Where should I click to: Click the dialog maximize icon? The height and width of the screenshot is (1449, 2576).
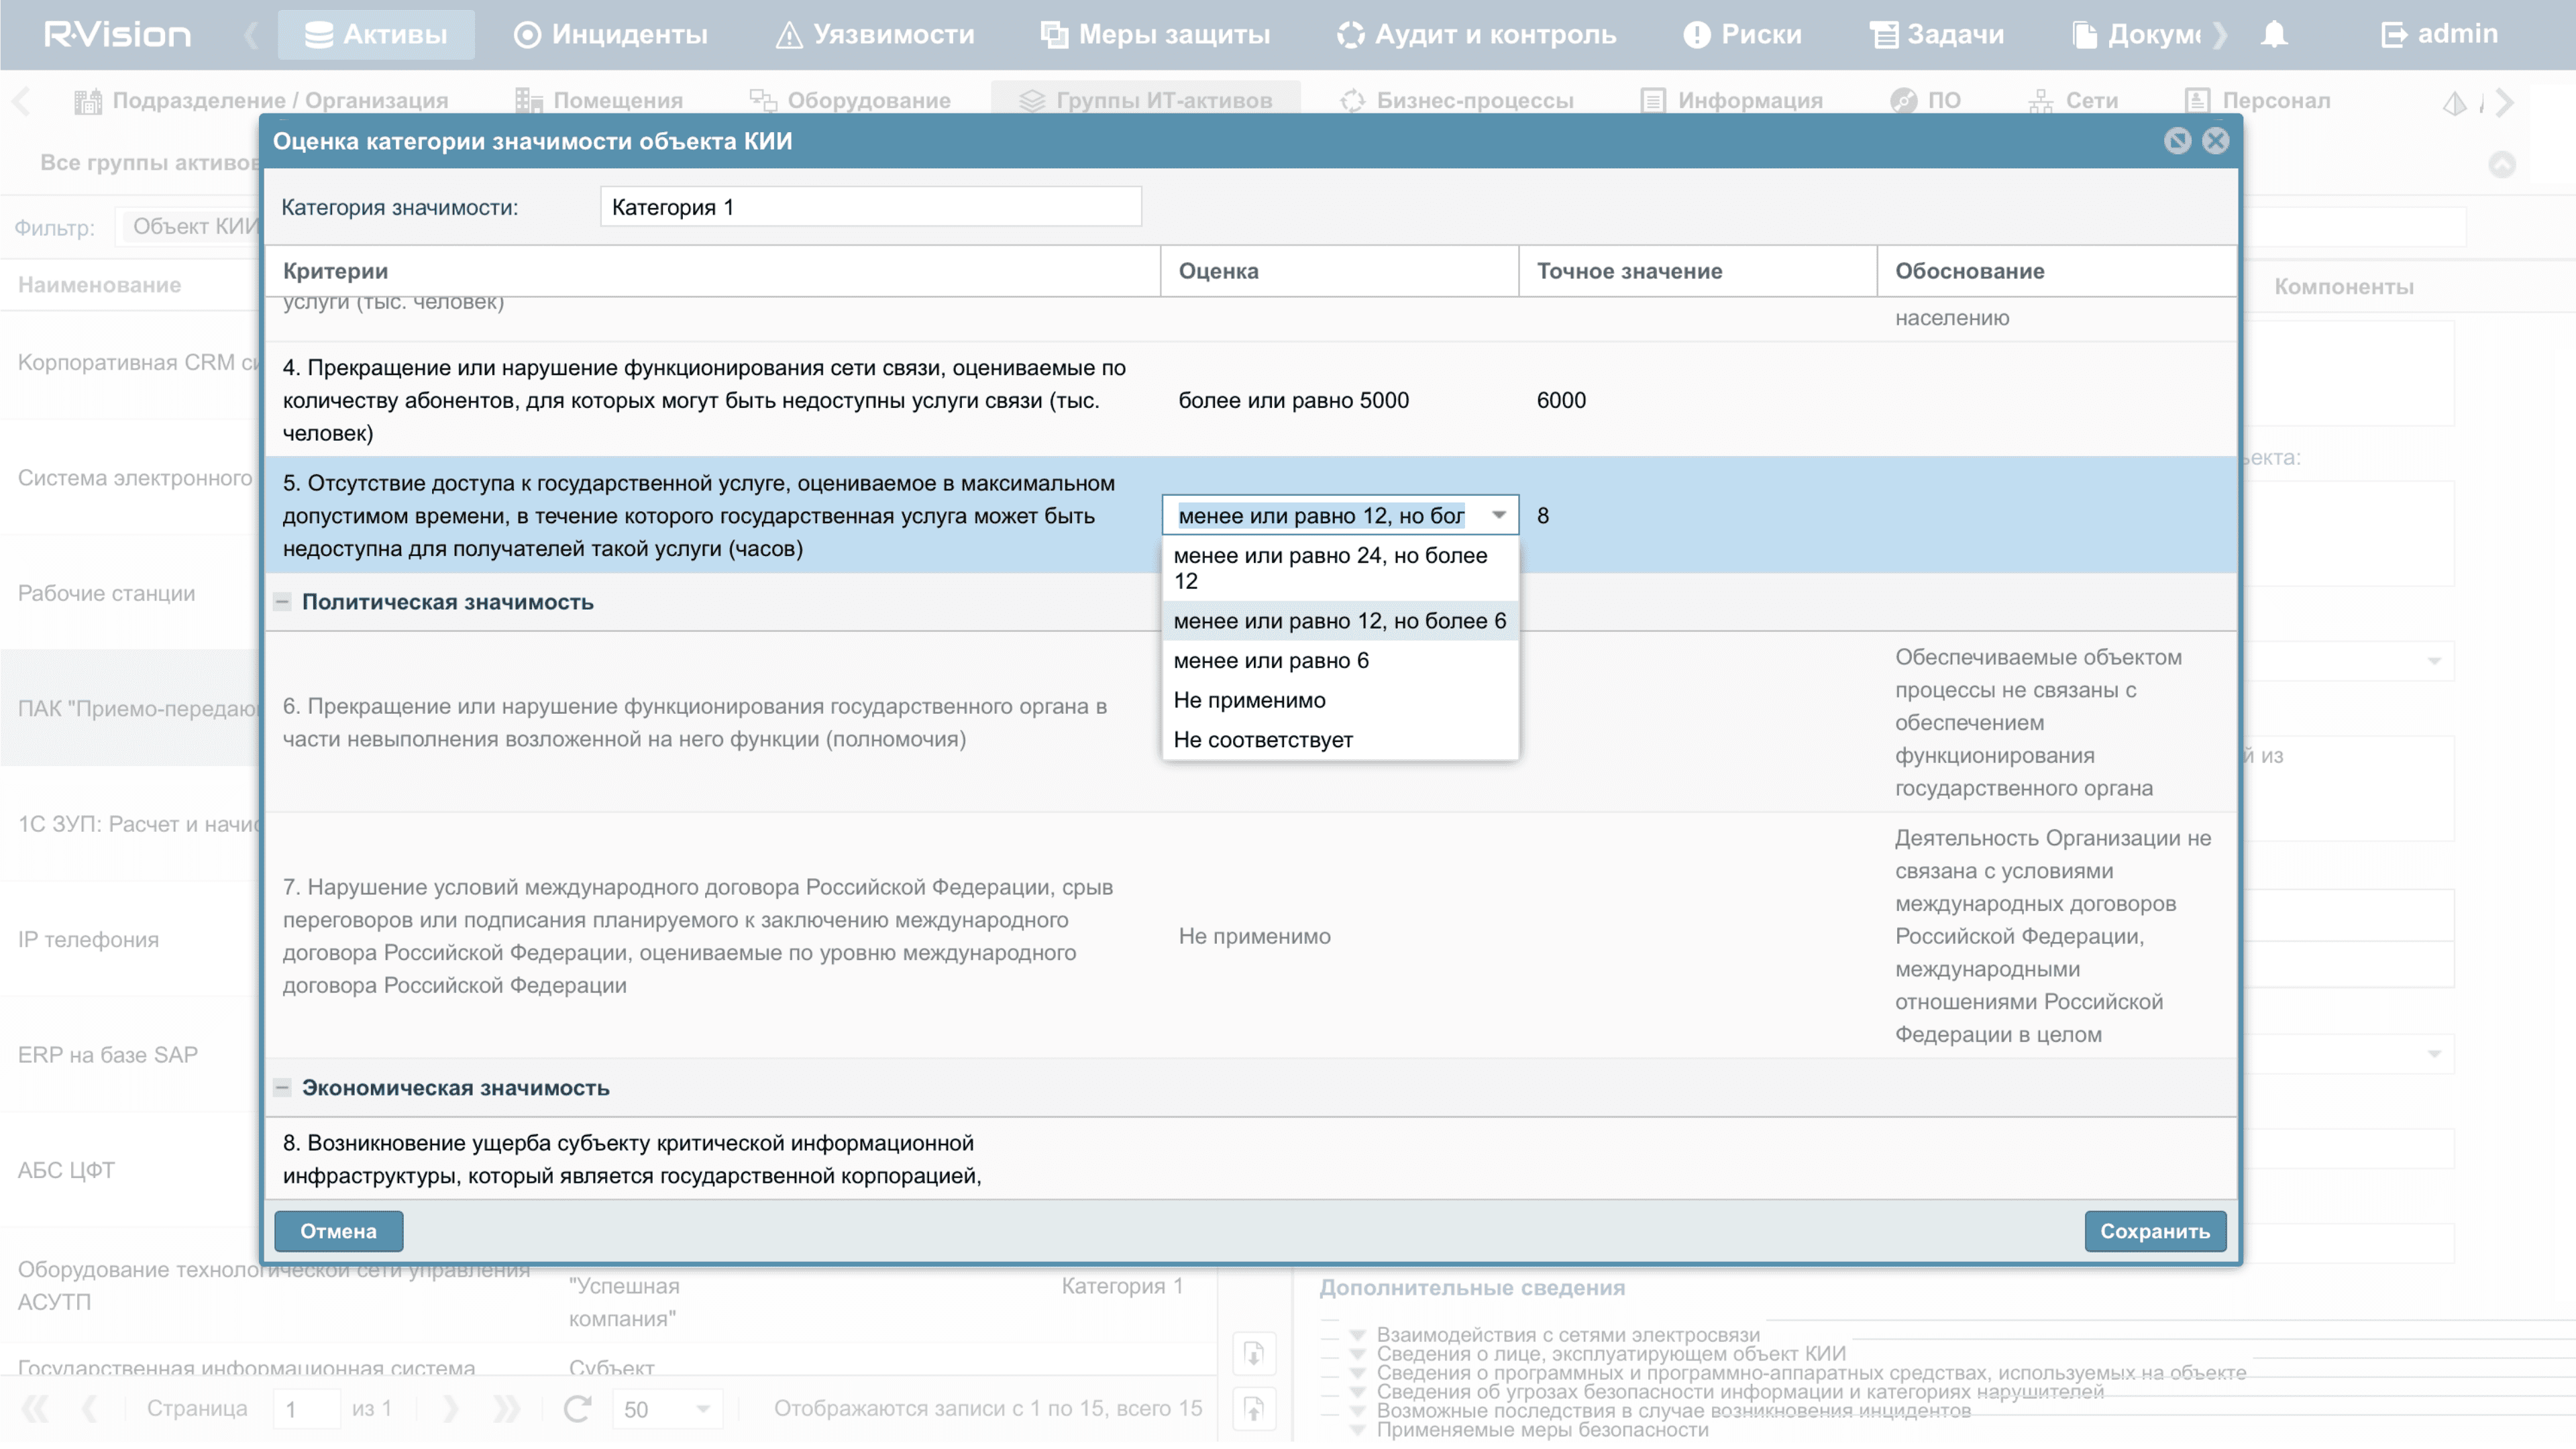tap(2177, 141)
